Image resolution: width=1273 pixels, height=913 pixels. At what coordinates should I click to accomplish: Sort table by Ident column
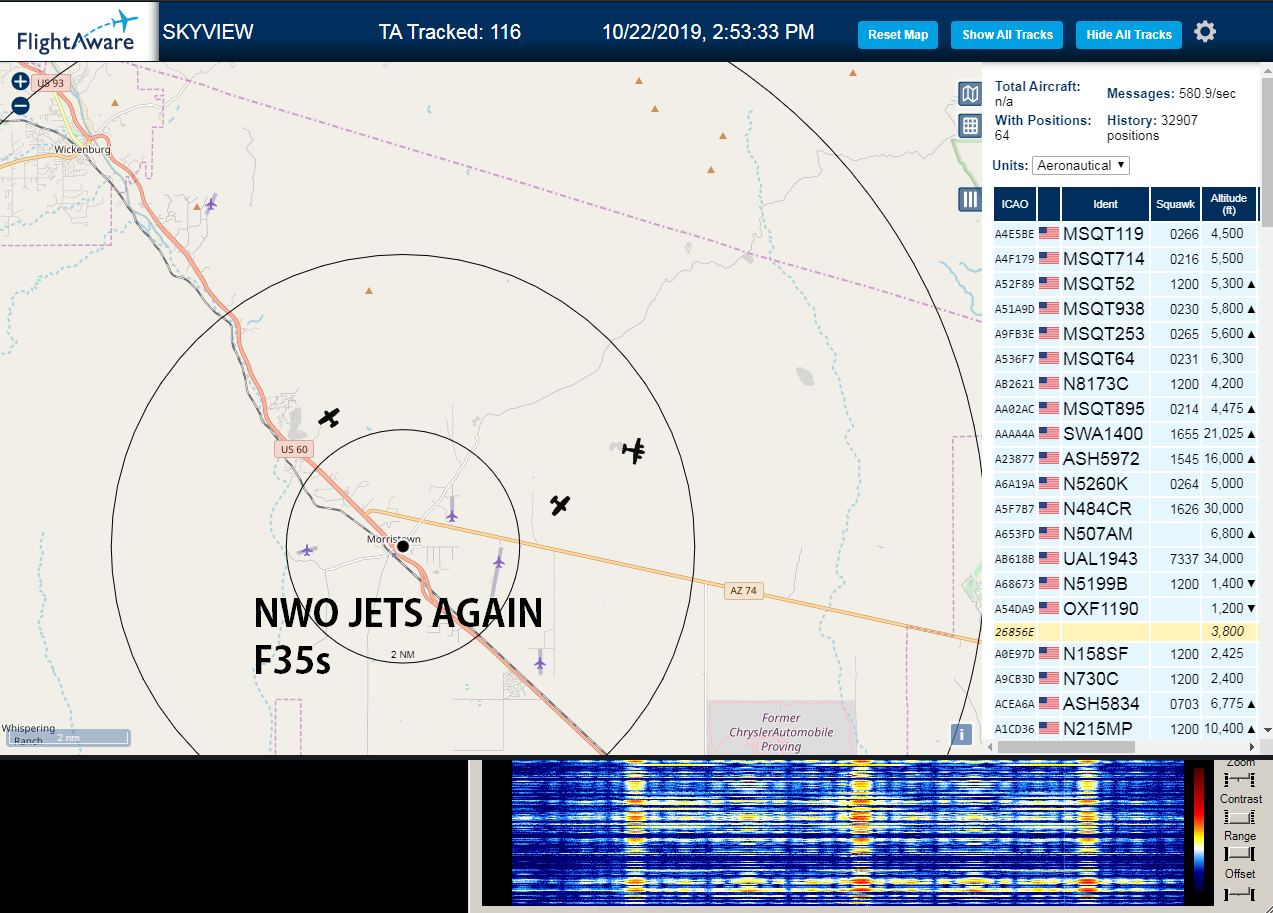coord(1105,204)
